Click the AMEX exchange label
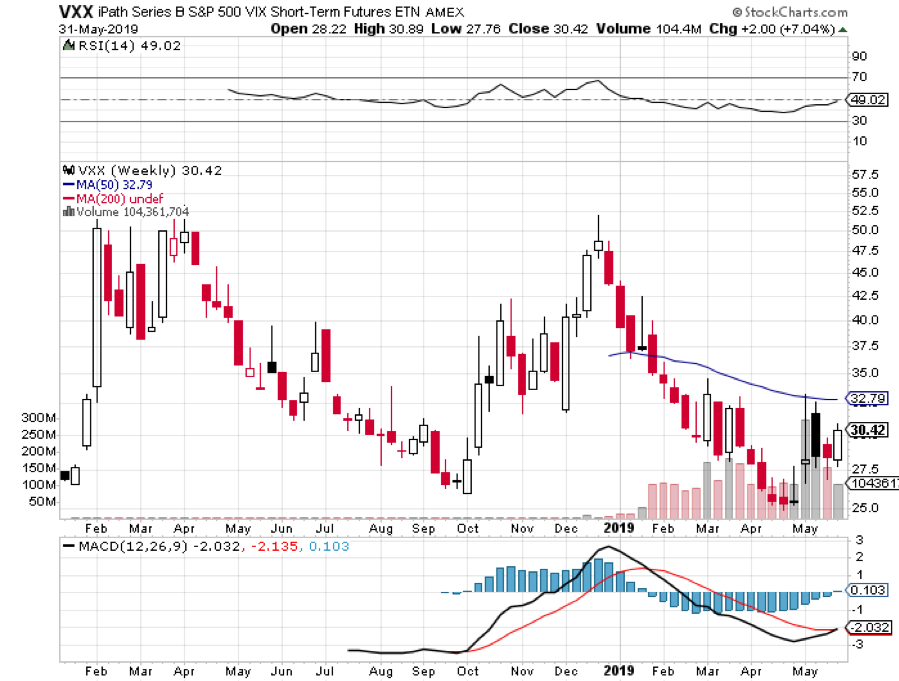899x681 pixels. pyautogui.click(x=444, y=12)
